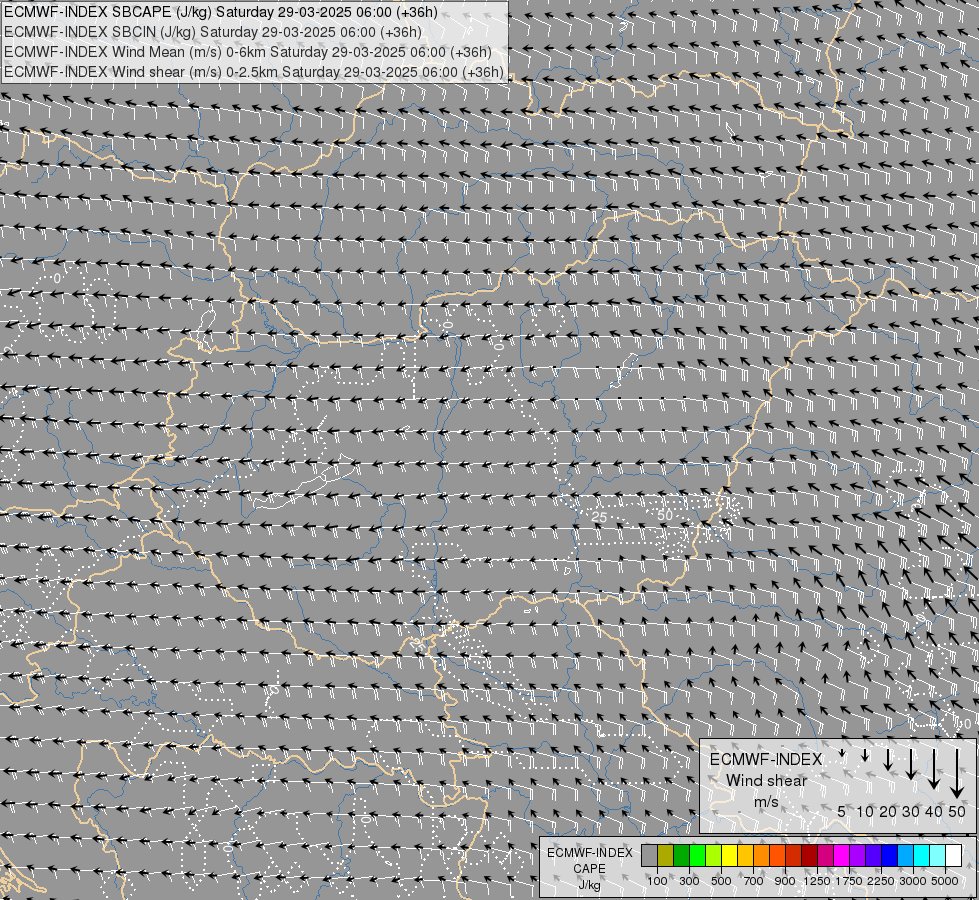Image resolution: width=979 pixels, height=900 pixels.
Task: Click the '700' CAPE legend label
Action: (754, 881)
